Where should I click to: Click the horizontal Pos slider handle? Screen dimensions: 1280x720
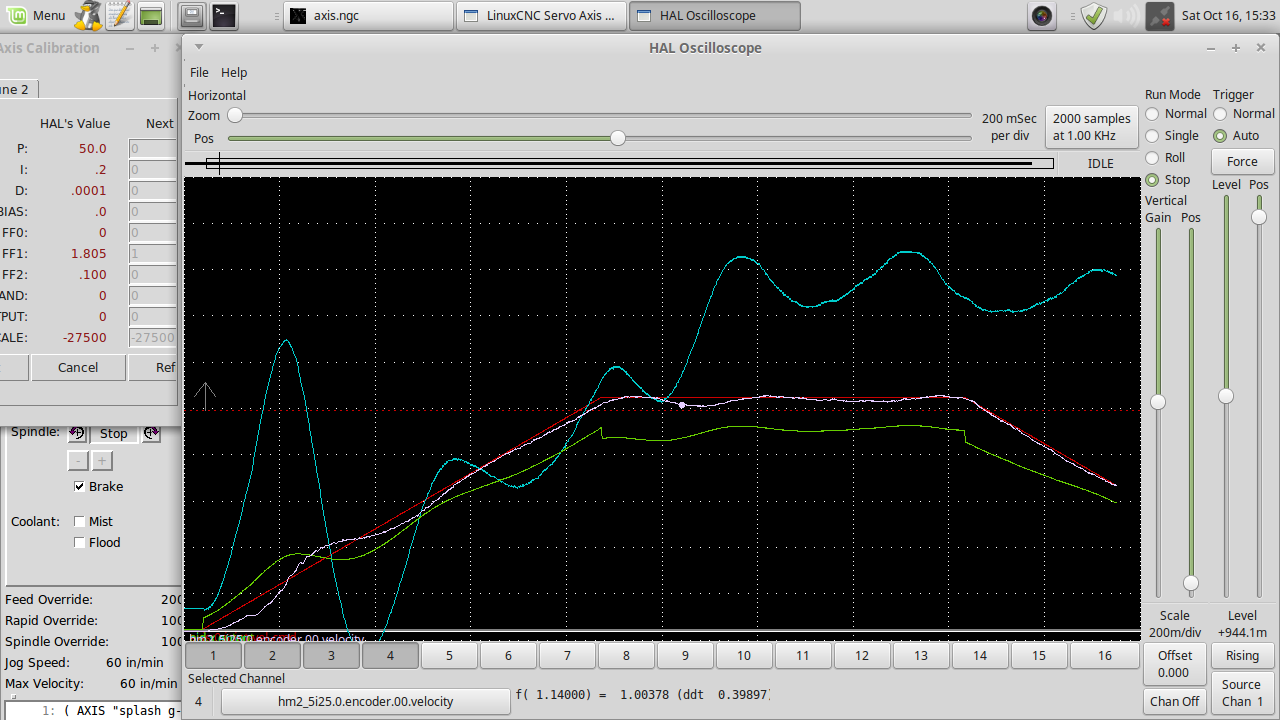[618, 138]
